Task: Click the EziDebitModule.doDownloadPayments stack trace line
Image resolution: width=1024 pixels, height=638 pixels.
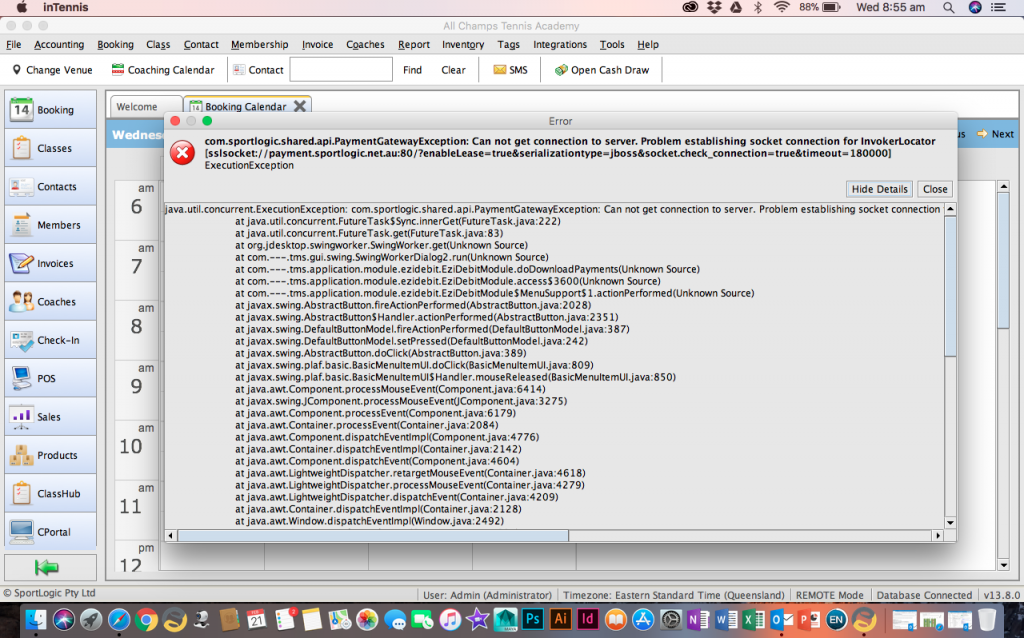Action: (x=467, y=269)
